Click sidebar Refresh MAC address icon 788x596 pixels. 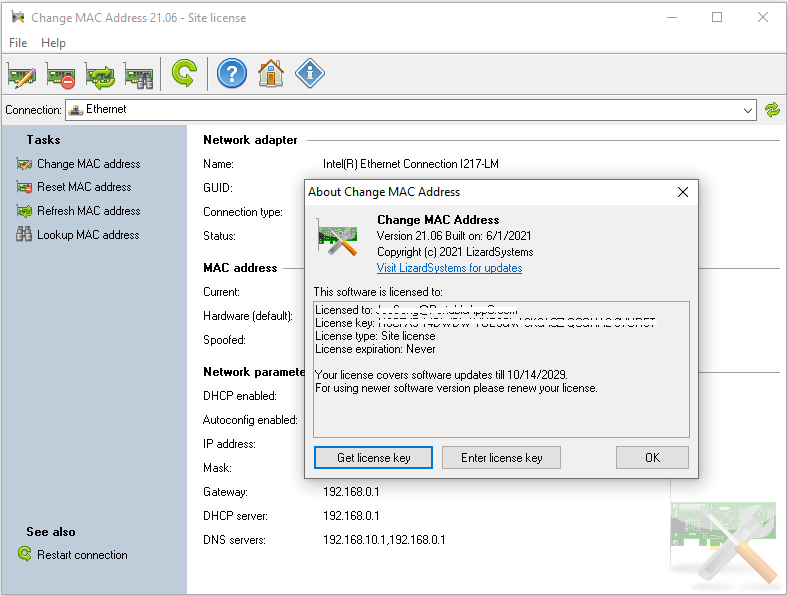24,211
